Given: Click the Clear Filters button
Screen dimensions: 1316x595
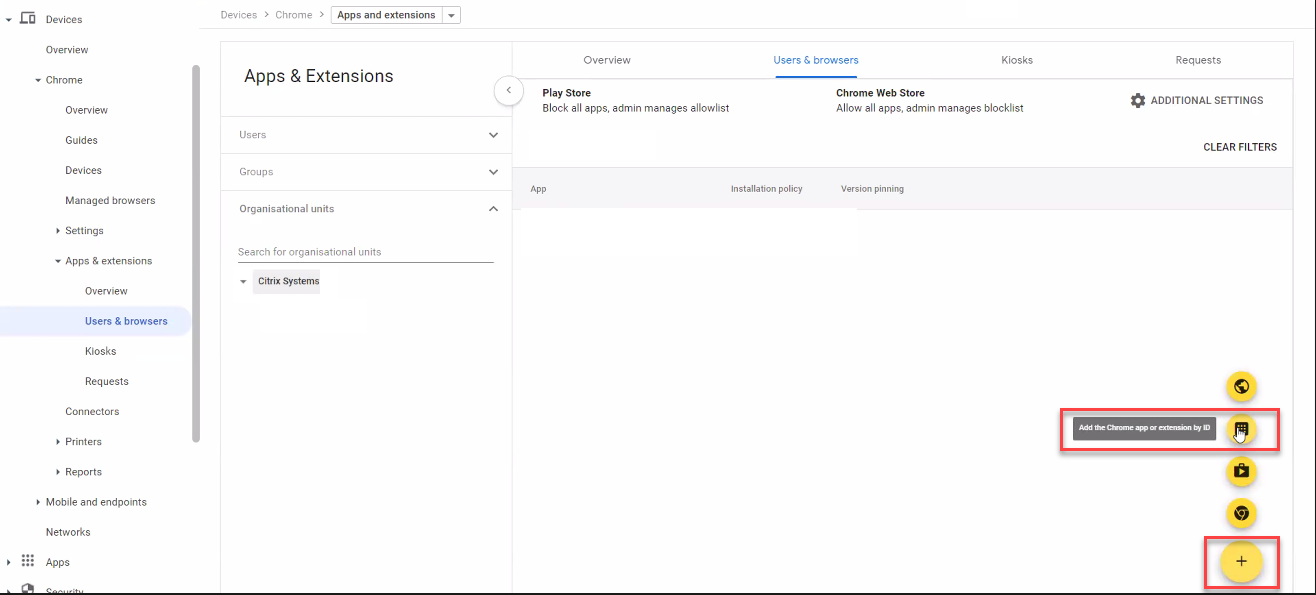Looking at the screenshot, I should tap(1239, 147).
